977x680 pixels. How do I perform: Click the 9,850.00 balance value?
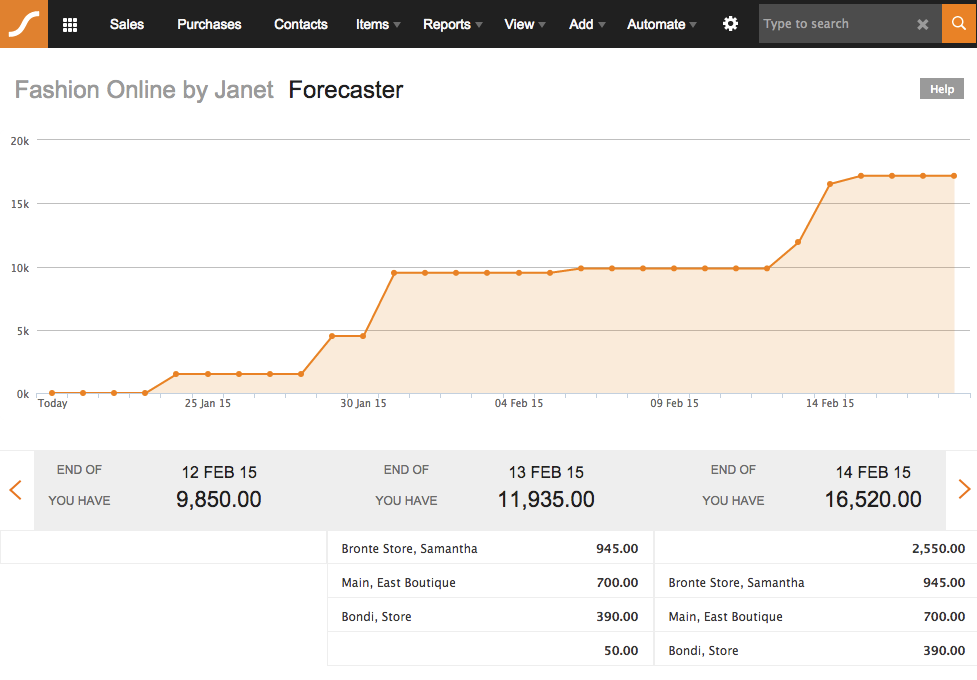pyautogui.click(x=219, y=499)
